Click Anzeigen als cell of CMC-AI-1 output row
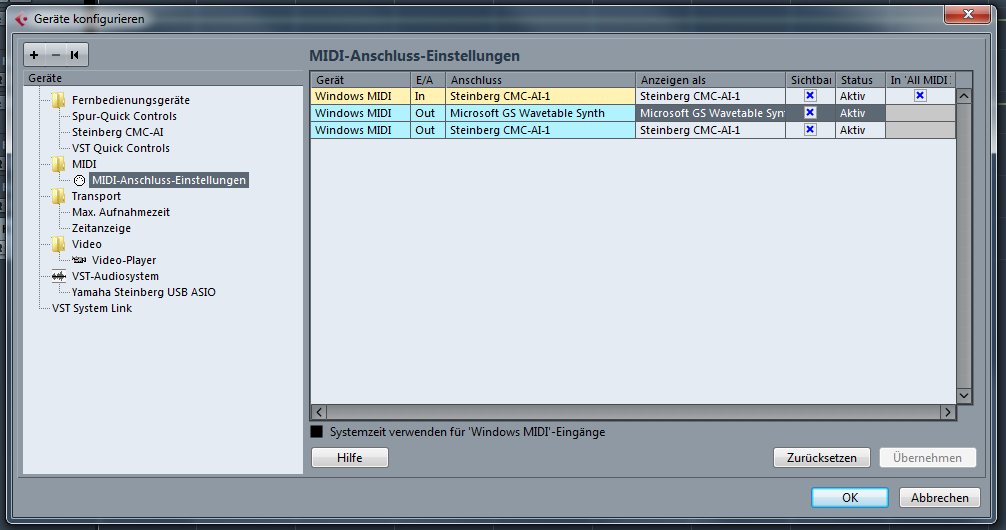The image size is (1006, 530). coord(711,130)
